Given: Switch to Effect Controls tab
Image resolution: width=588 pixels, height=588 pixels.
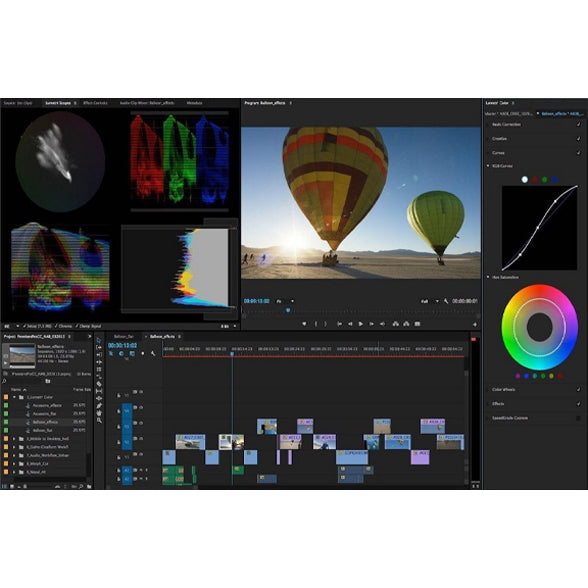Looking at the screenshot, I should [95, 103].
